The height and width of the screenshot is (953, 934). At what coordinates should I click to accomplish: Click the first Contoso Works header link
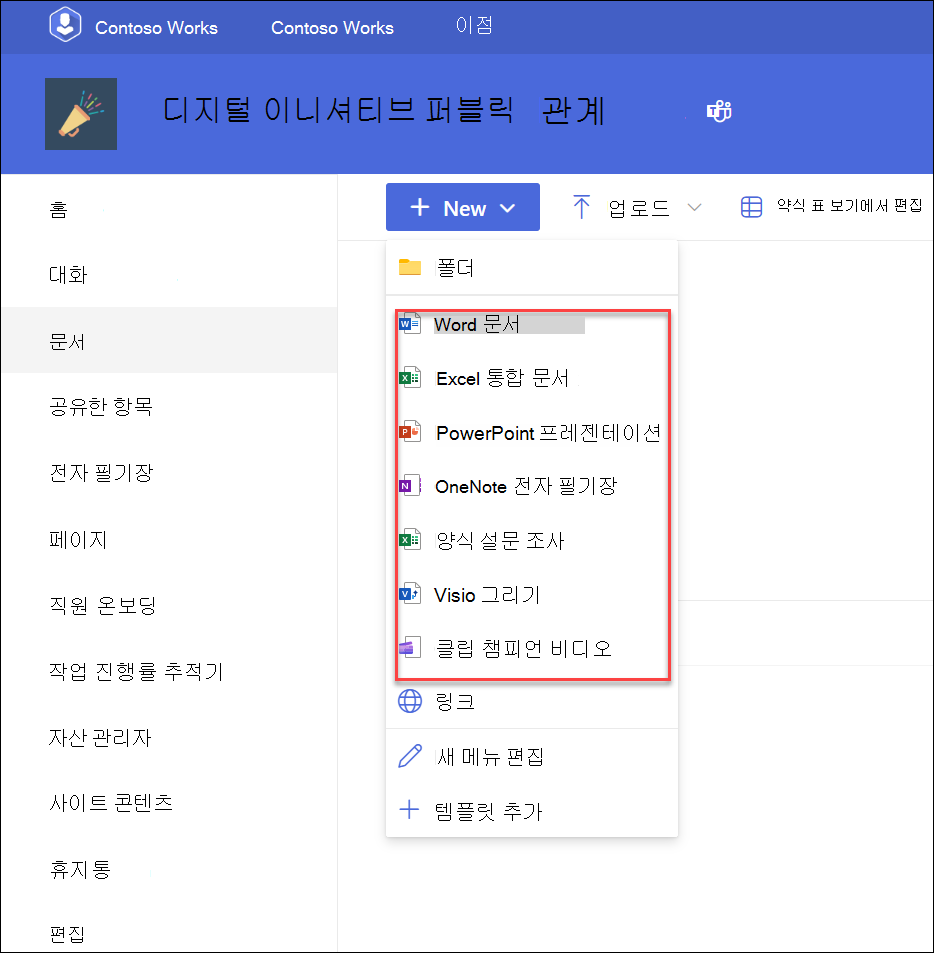[x=156, y=28]
